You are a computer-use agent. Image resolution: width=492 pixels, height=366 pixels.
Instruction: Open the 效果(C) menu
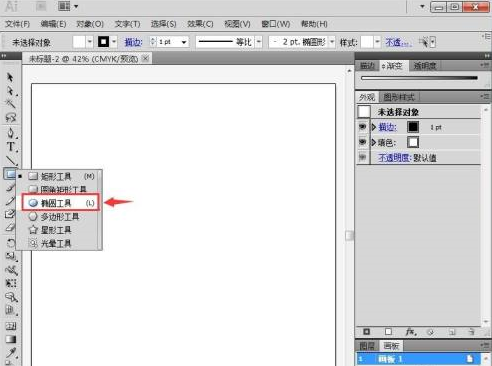click(200, 24)
